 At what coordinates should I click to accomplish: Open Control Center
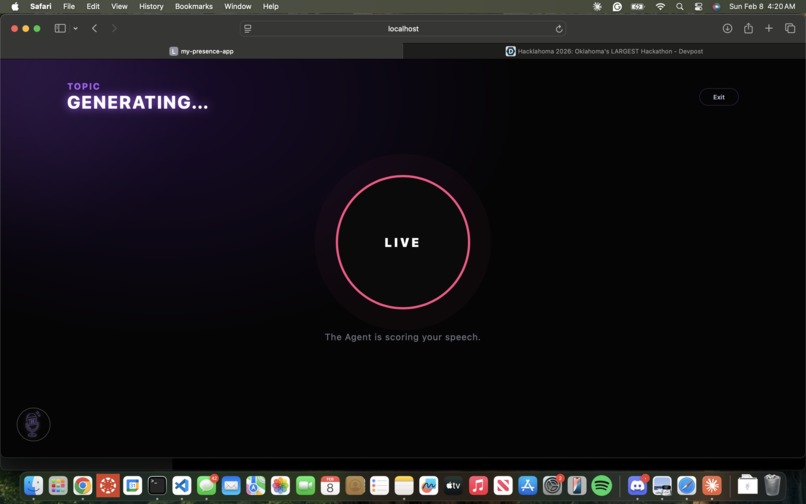tap(698, 6)
